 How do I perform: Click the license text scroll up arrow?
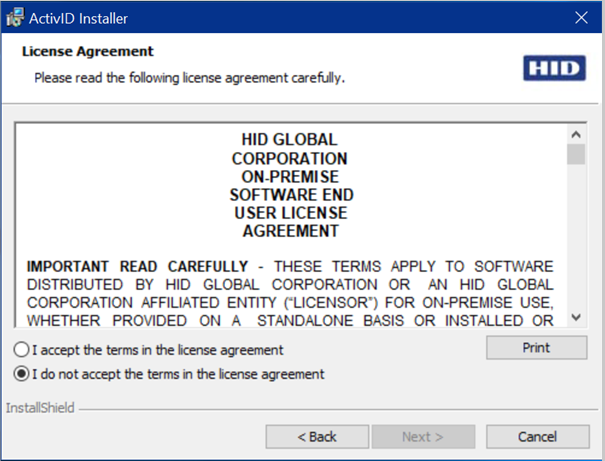pos(576,135)
